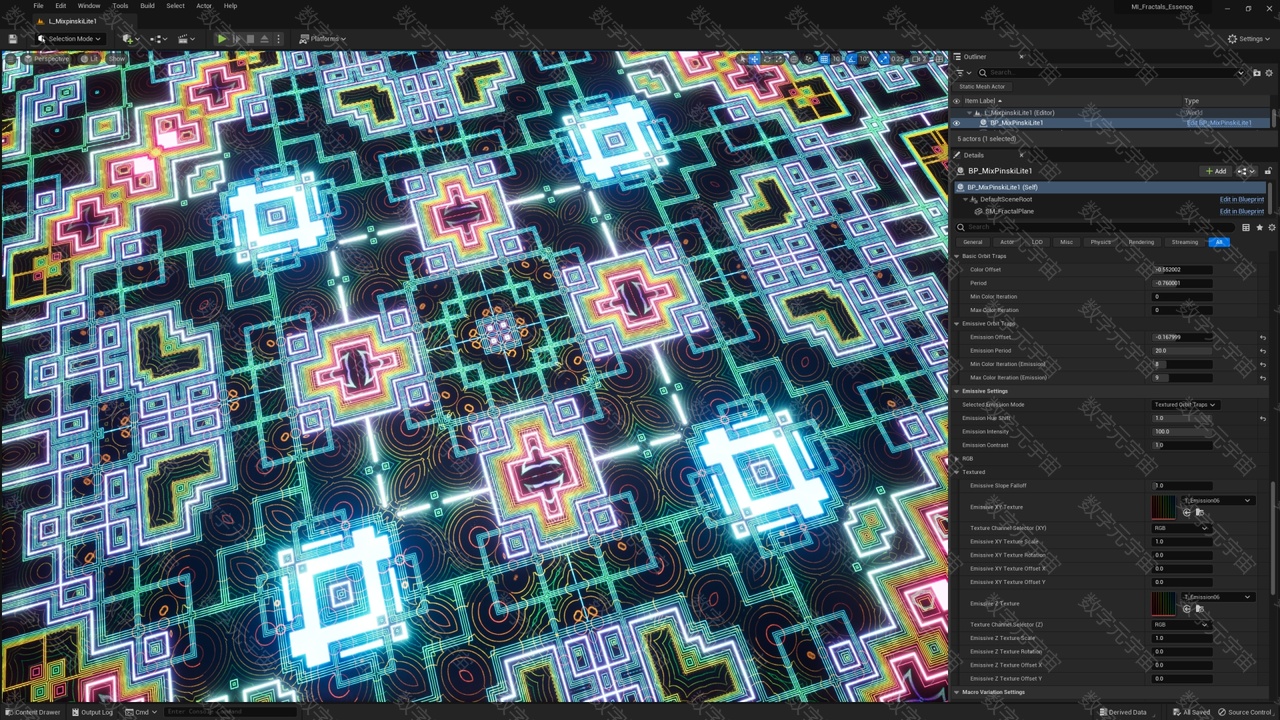1280x720 pixels.
Task: Open the Selected Emission Mode dropdown
Action: 1185,405
